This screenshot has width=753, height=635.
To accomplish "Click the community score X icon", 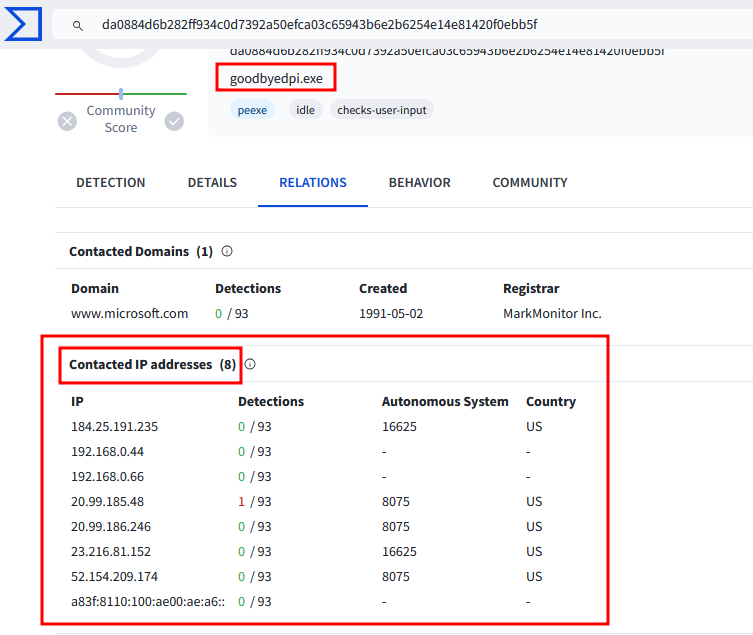I will click(x=67, y=121).
